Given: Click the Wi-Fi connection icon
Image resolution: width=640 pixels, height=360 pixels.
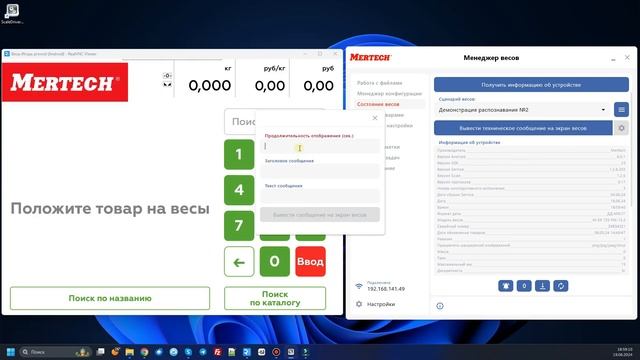Looking at the screenshot, I should coord(359,286).
